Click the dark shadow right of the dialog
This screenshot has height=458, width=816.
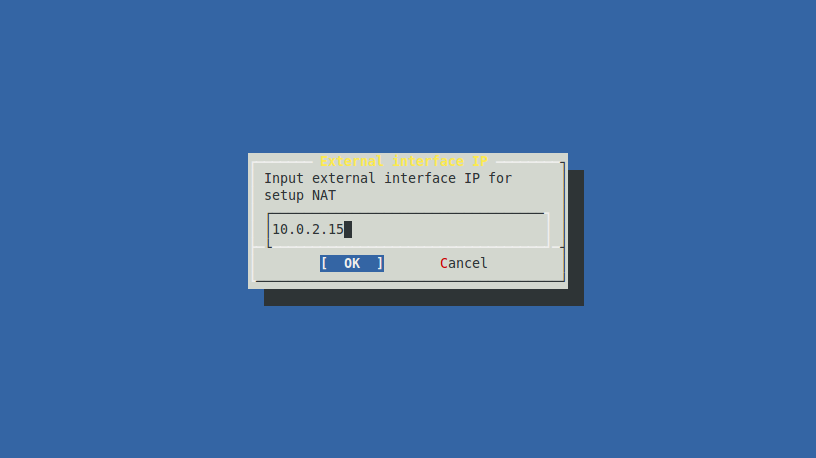pos(576,229)
